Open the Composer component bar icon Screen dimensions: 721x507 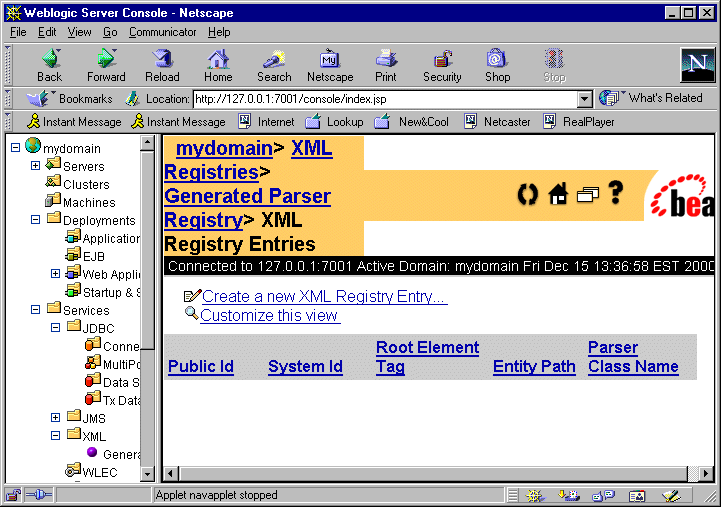pyautogui.click(x=671, y=496)
